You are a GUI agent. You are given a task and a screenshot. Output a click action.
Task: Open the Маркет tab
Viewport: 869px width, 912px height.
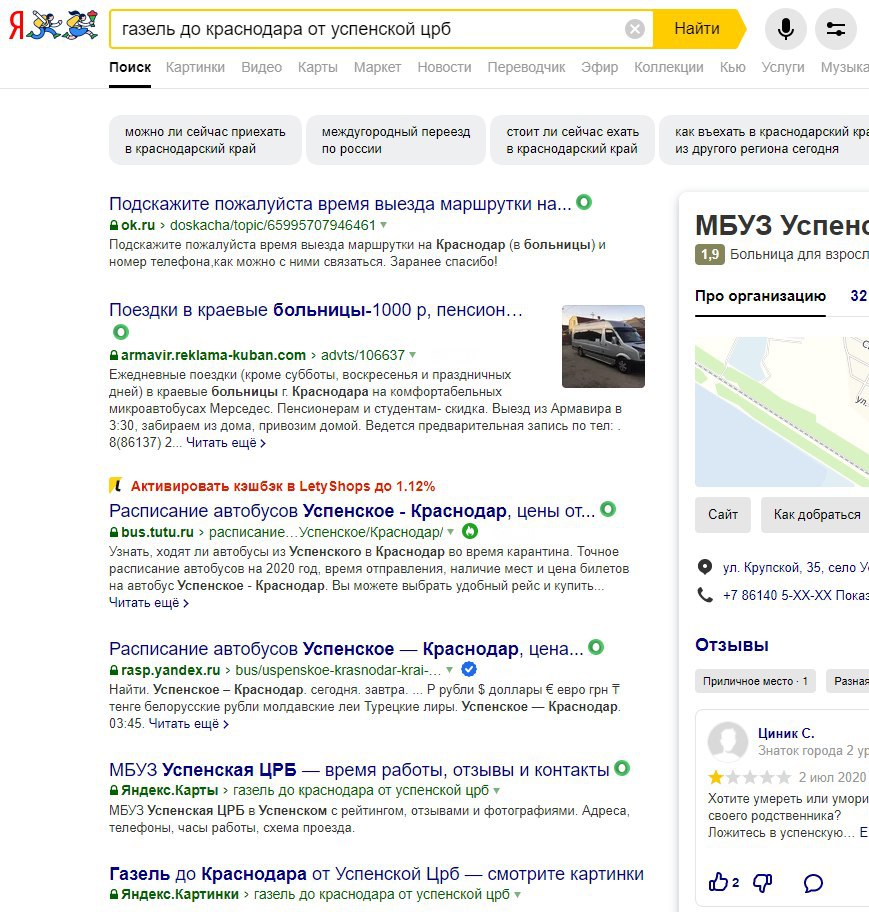coord(377,67)
